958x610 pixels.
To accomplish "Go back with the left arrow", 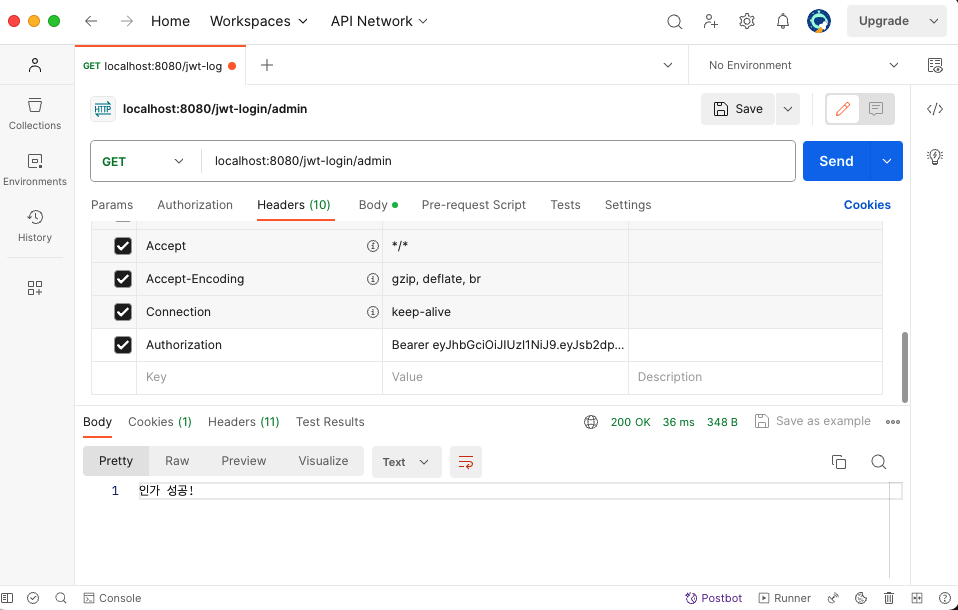I will click(91, 21).
